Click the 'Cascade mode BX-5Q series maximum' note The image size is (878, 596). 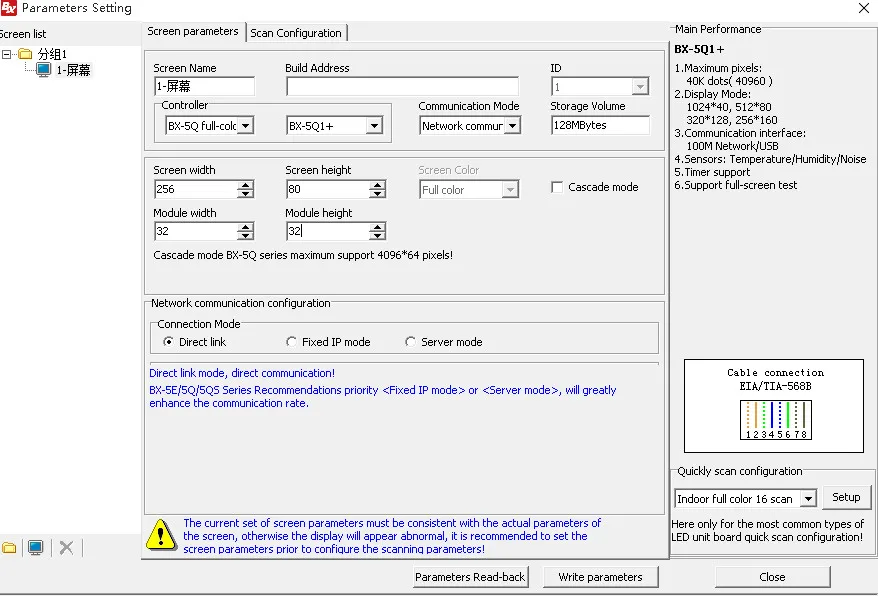tap(303, 255)
